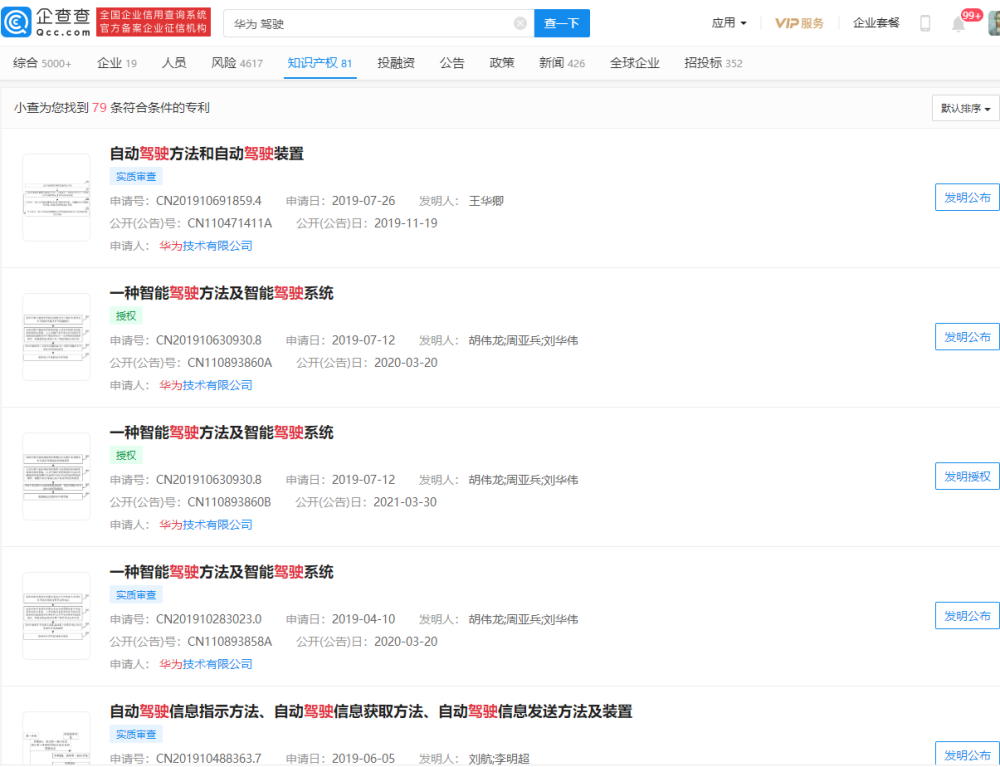Open patent title for CN110893858A
This screenshot has height=767, width=1000.
pyautogui.click(x=221, y=572)
